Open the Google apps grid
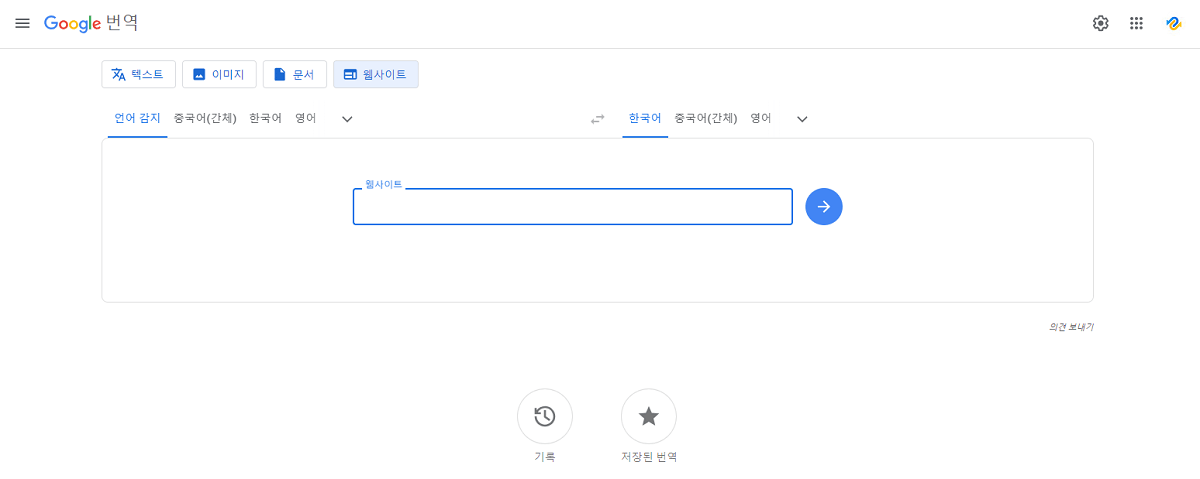The image size is (1200, 479). (x=1136, y=23)
